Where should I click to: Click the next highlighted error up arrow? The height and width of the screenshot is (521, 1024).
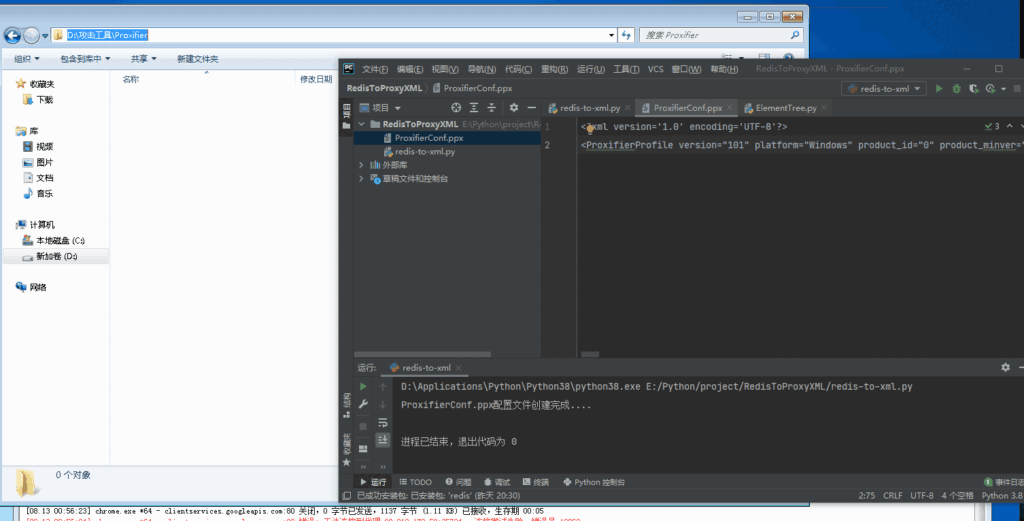(1010, 126)
